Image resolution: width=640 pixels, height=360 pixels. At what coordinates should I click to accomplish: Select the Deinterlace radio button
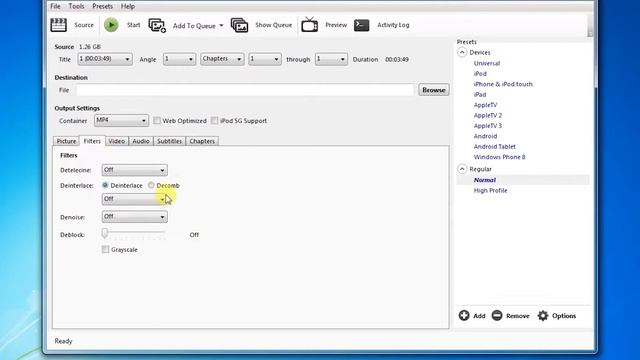[105, 185]
